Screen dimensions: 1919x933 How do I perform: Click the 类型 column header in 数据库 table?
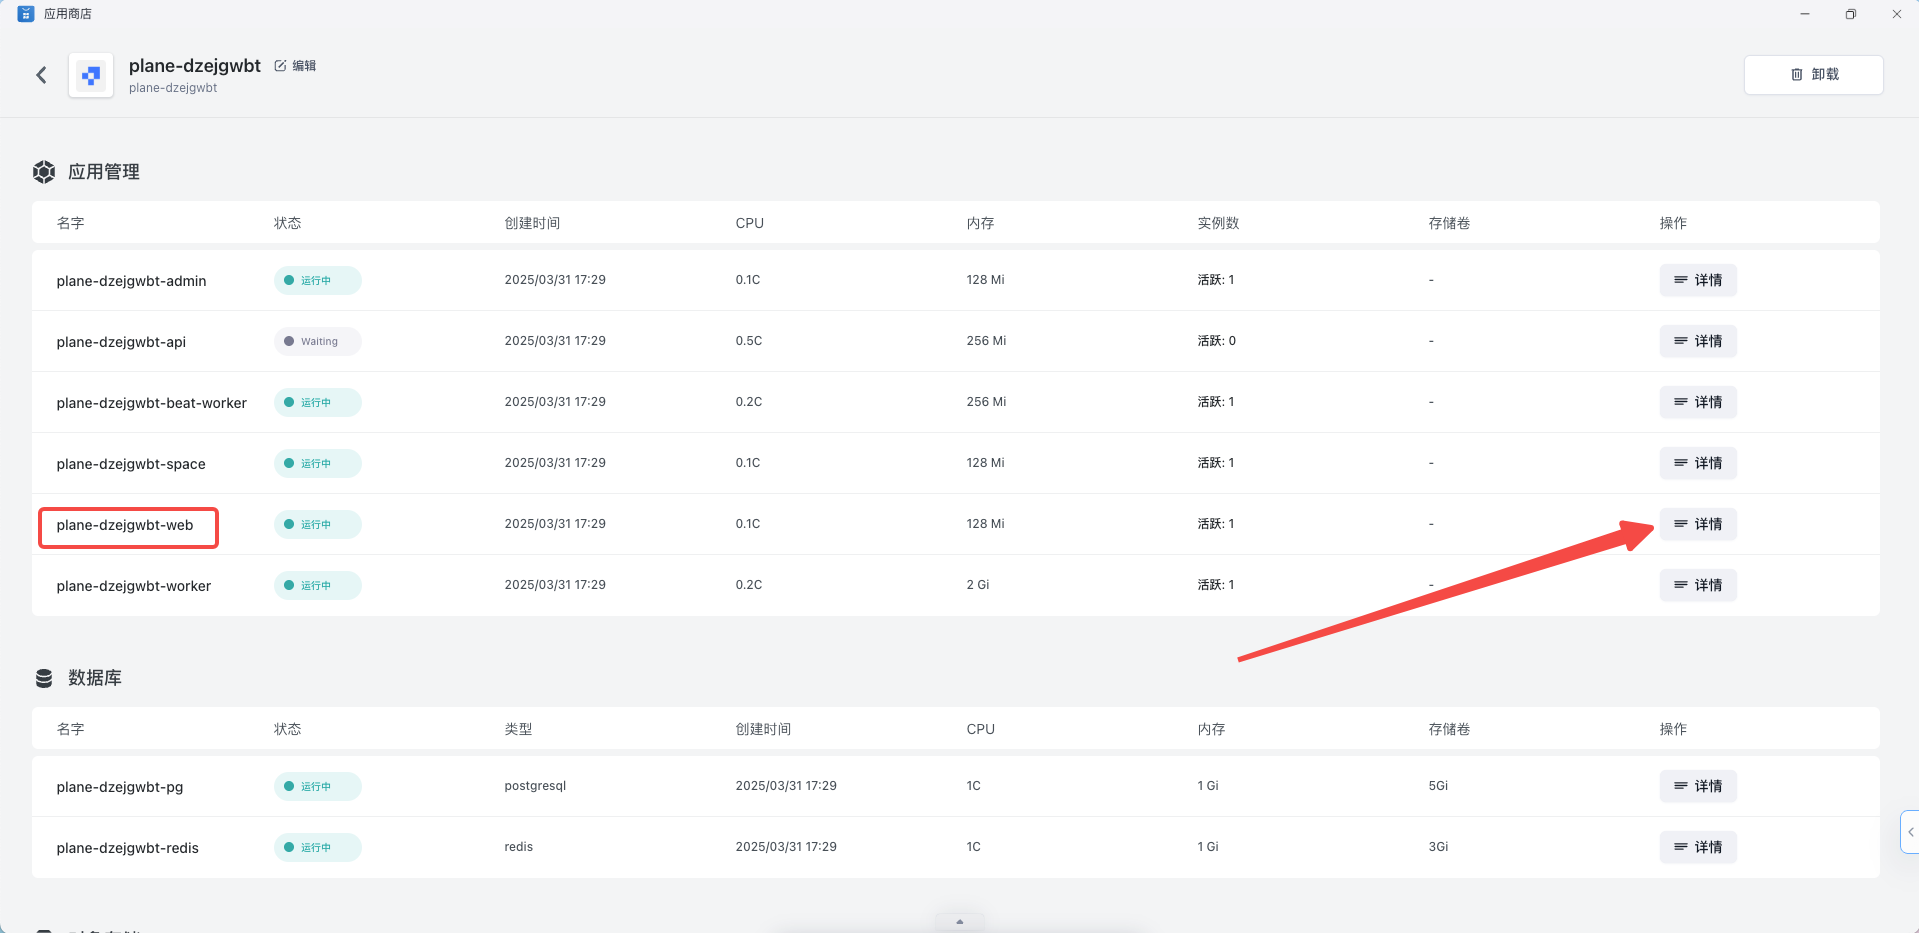518,729
